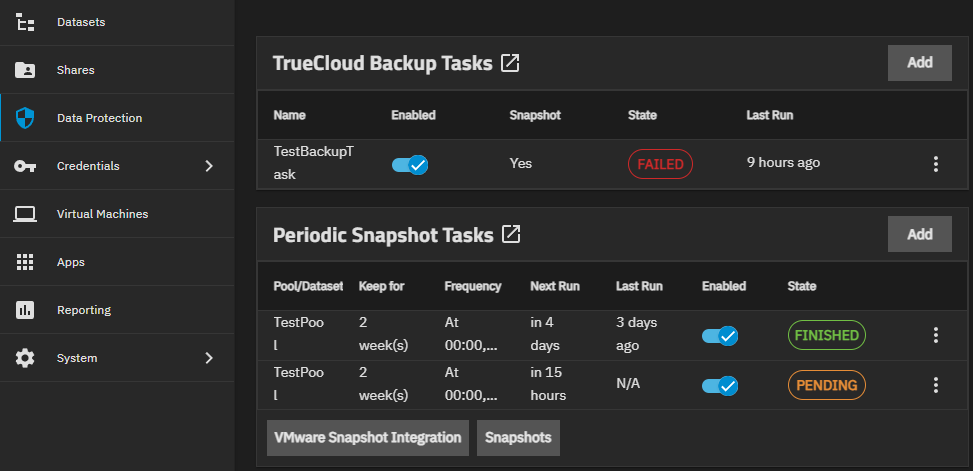
Task: Click the Reporting chart icon
Action: pos(26,310)
